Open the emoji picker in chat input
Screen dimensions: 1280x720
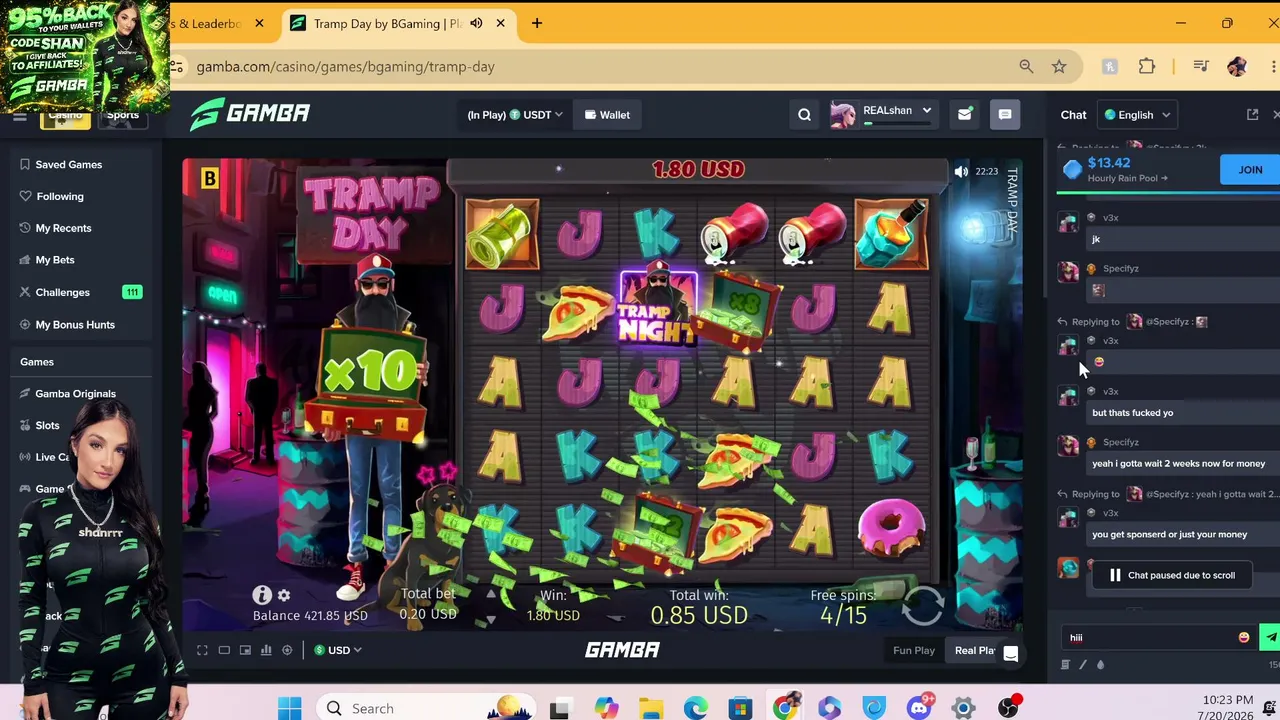pyautogui.click(x=1244, y=637)
